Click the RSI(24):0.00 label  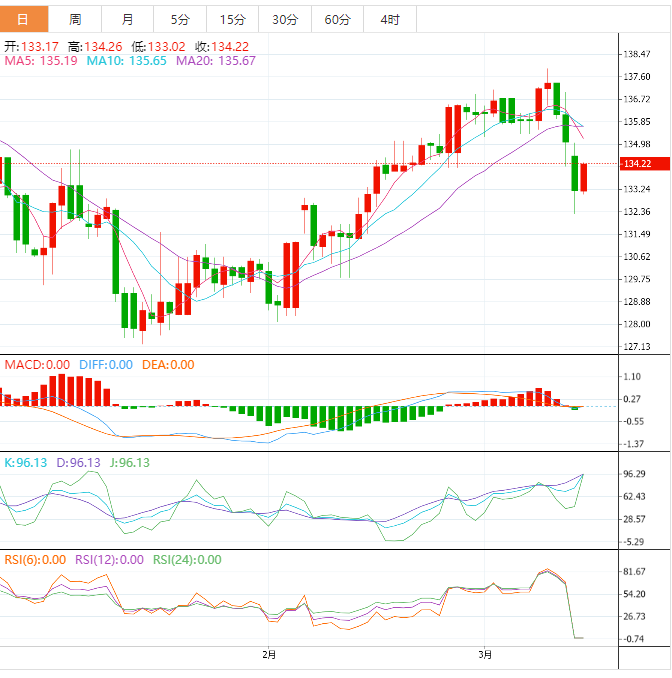[187, 560]
